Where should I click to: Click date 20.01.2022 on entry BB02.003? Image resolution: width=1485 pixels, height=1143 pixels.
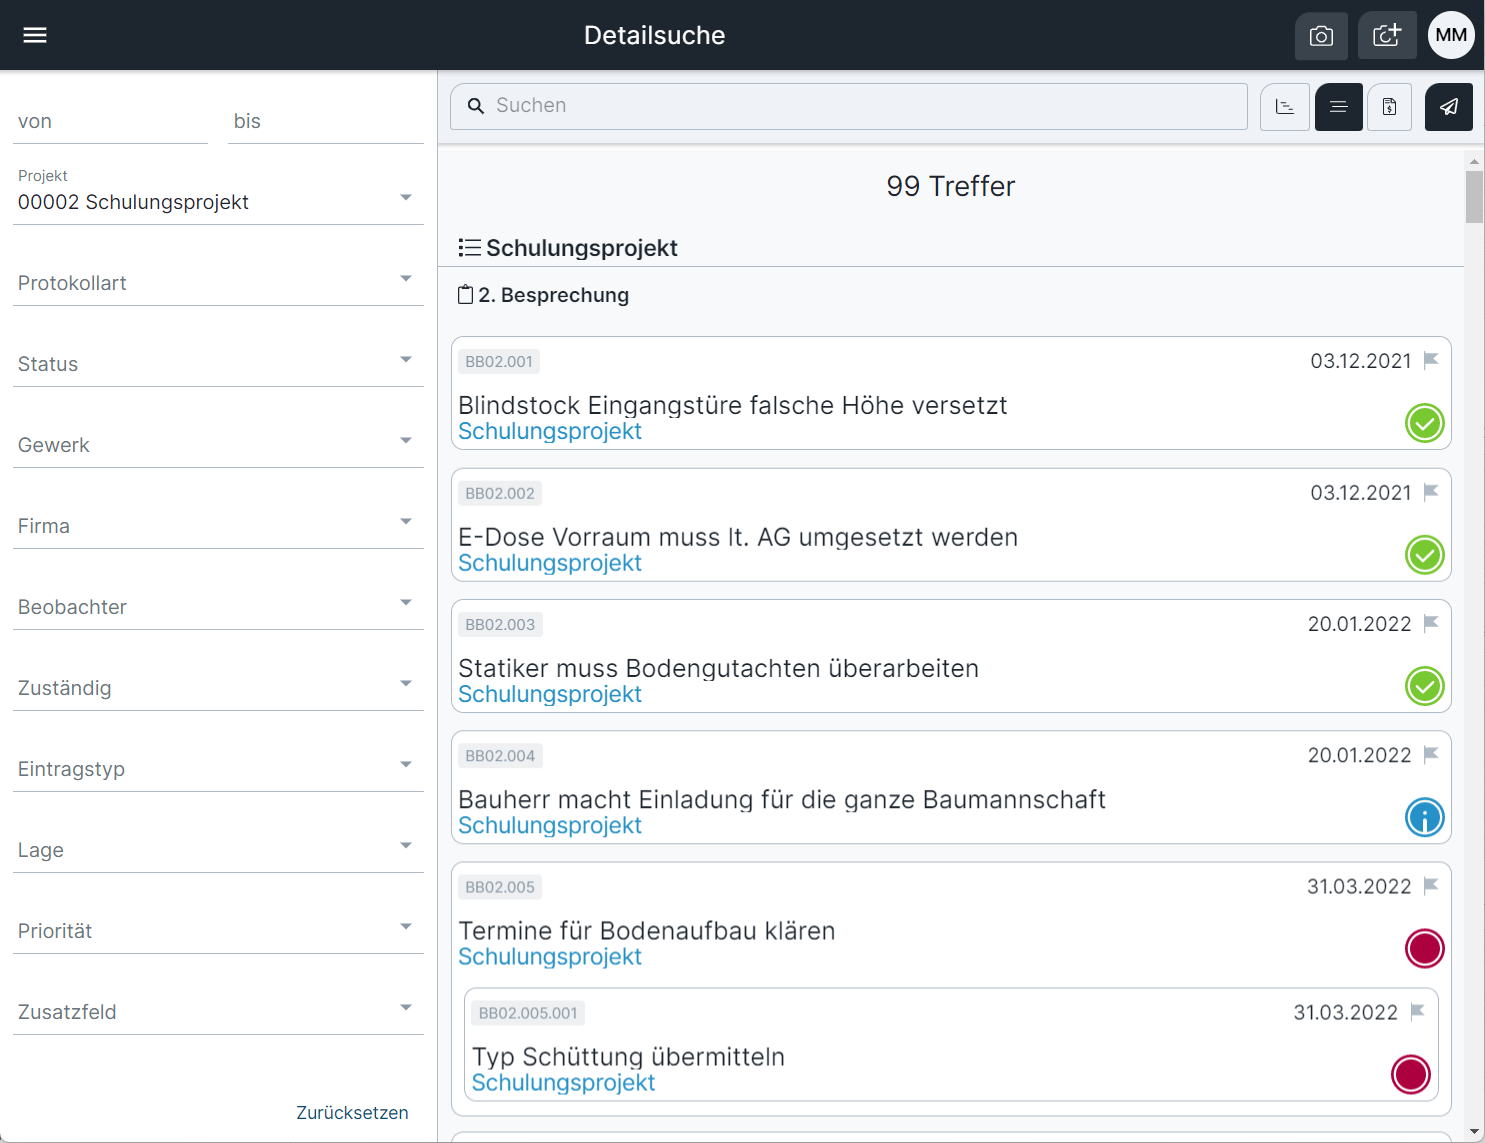(x=1359, y=624)
